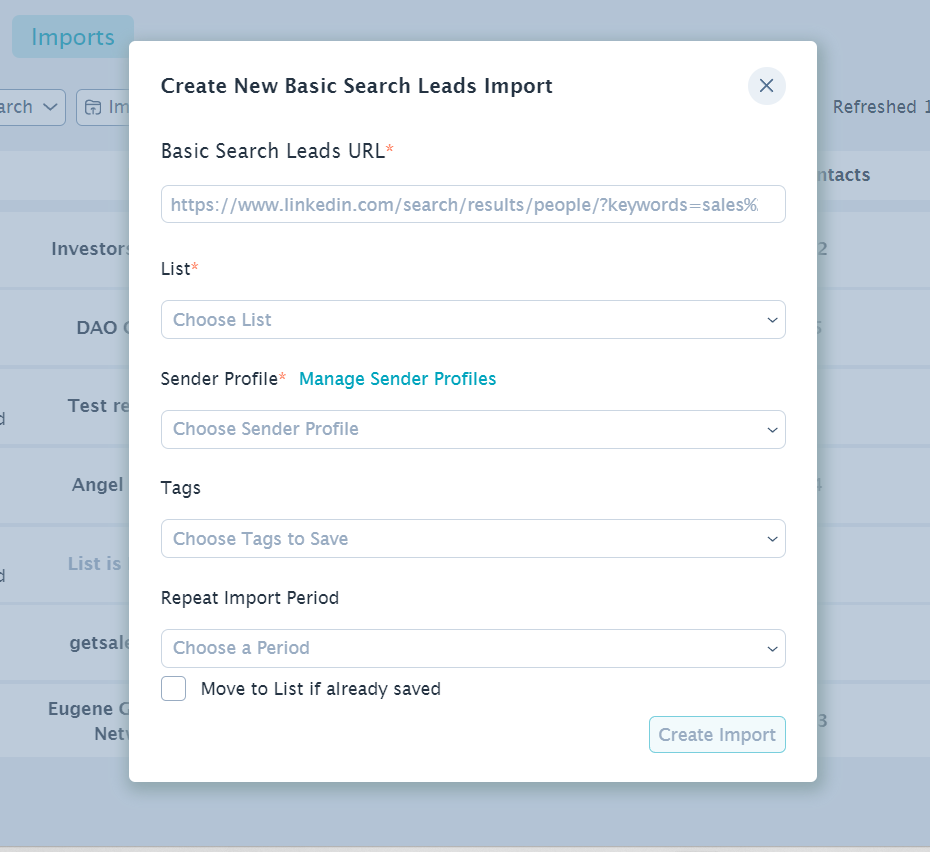The image size is (930, 852).
Task: Switch to the Imports tab
Action: [x=73, y=37]
